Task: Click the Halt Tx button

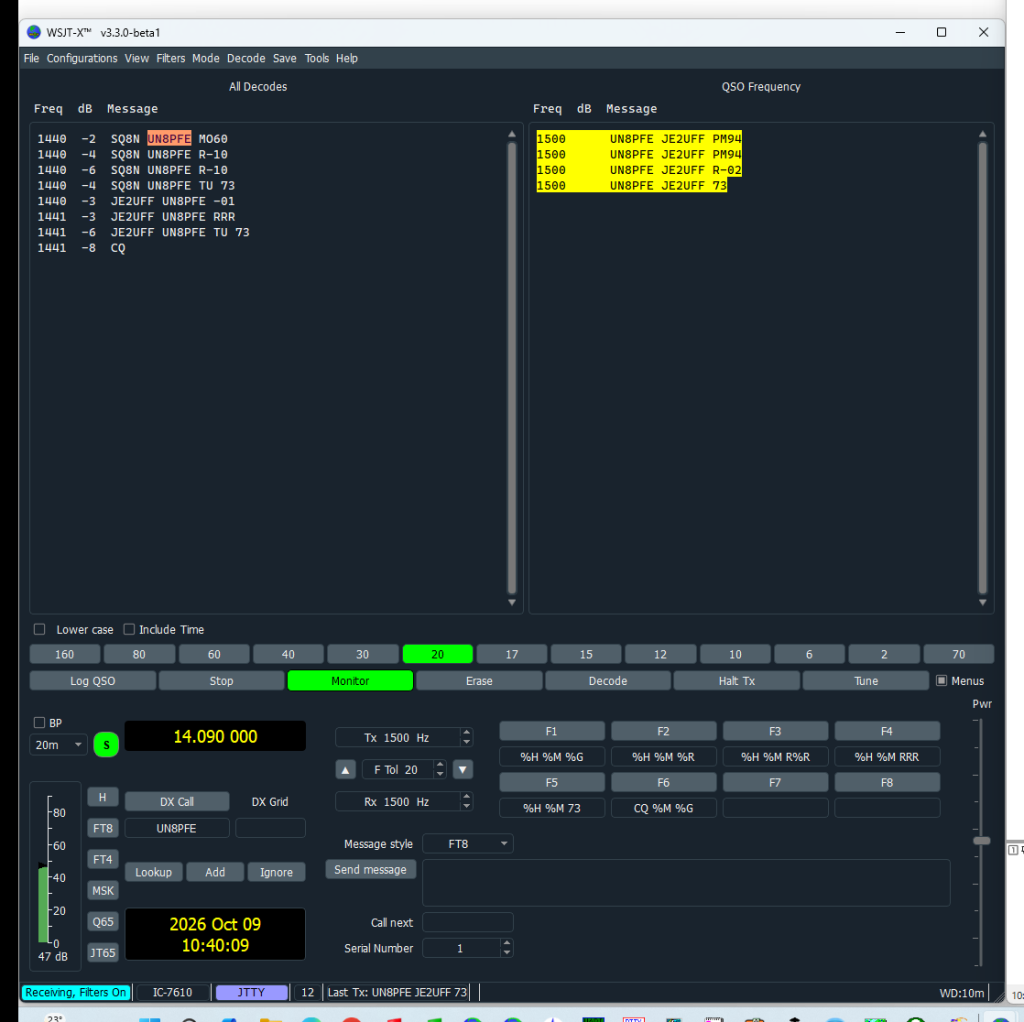Action: (x=736, y=680)
